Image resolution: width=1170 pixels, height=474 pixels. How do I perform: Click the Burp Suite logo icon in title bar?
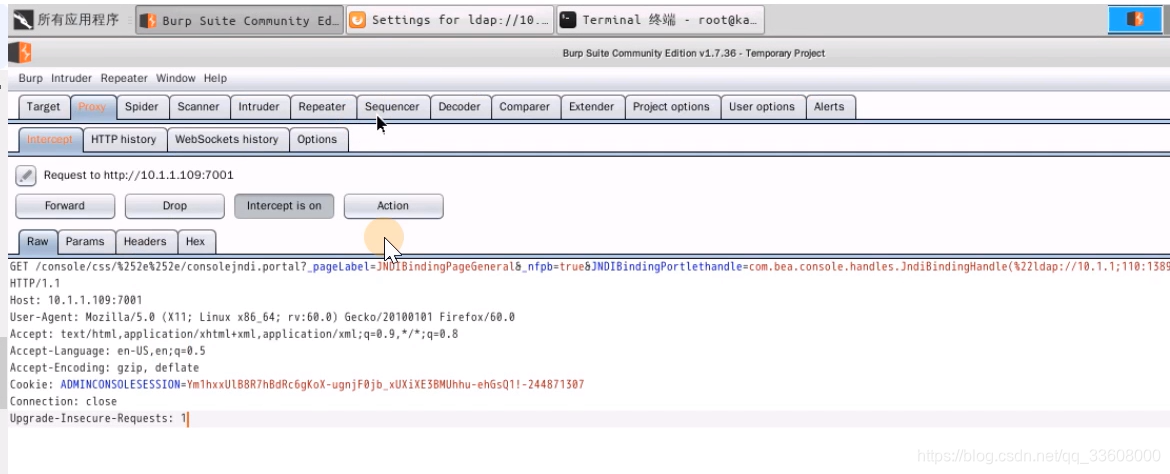[x=20, y=53]
